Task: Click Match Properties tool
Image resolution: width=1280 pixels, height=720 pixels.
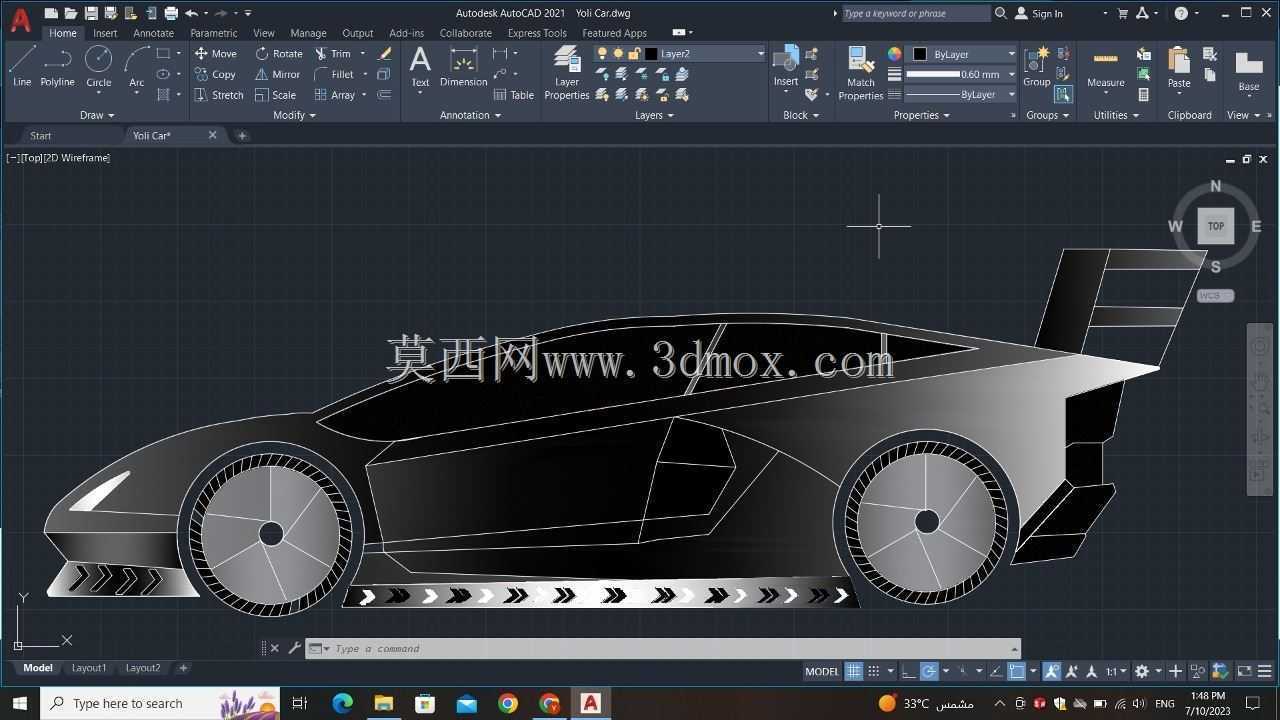Action: click(860, 72)
